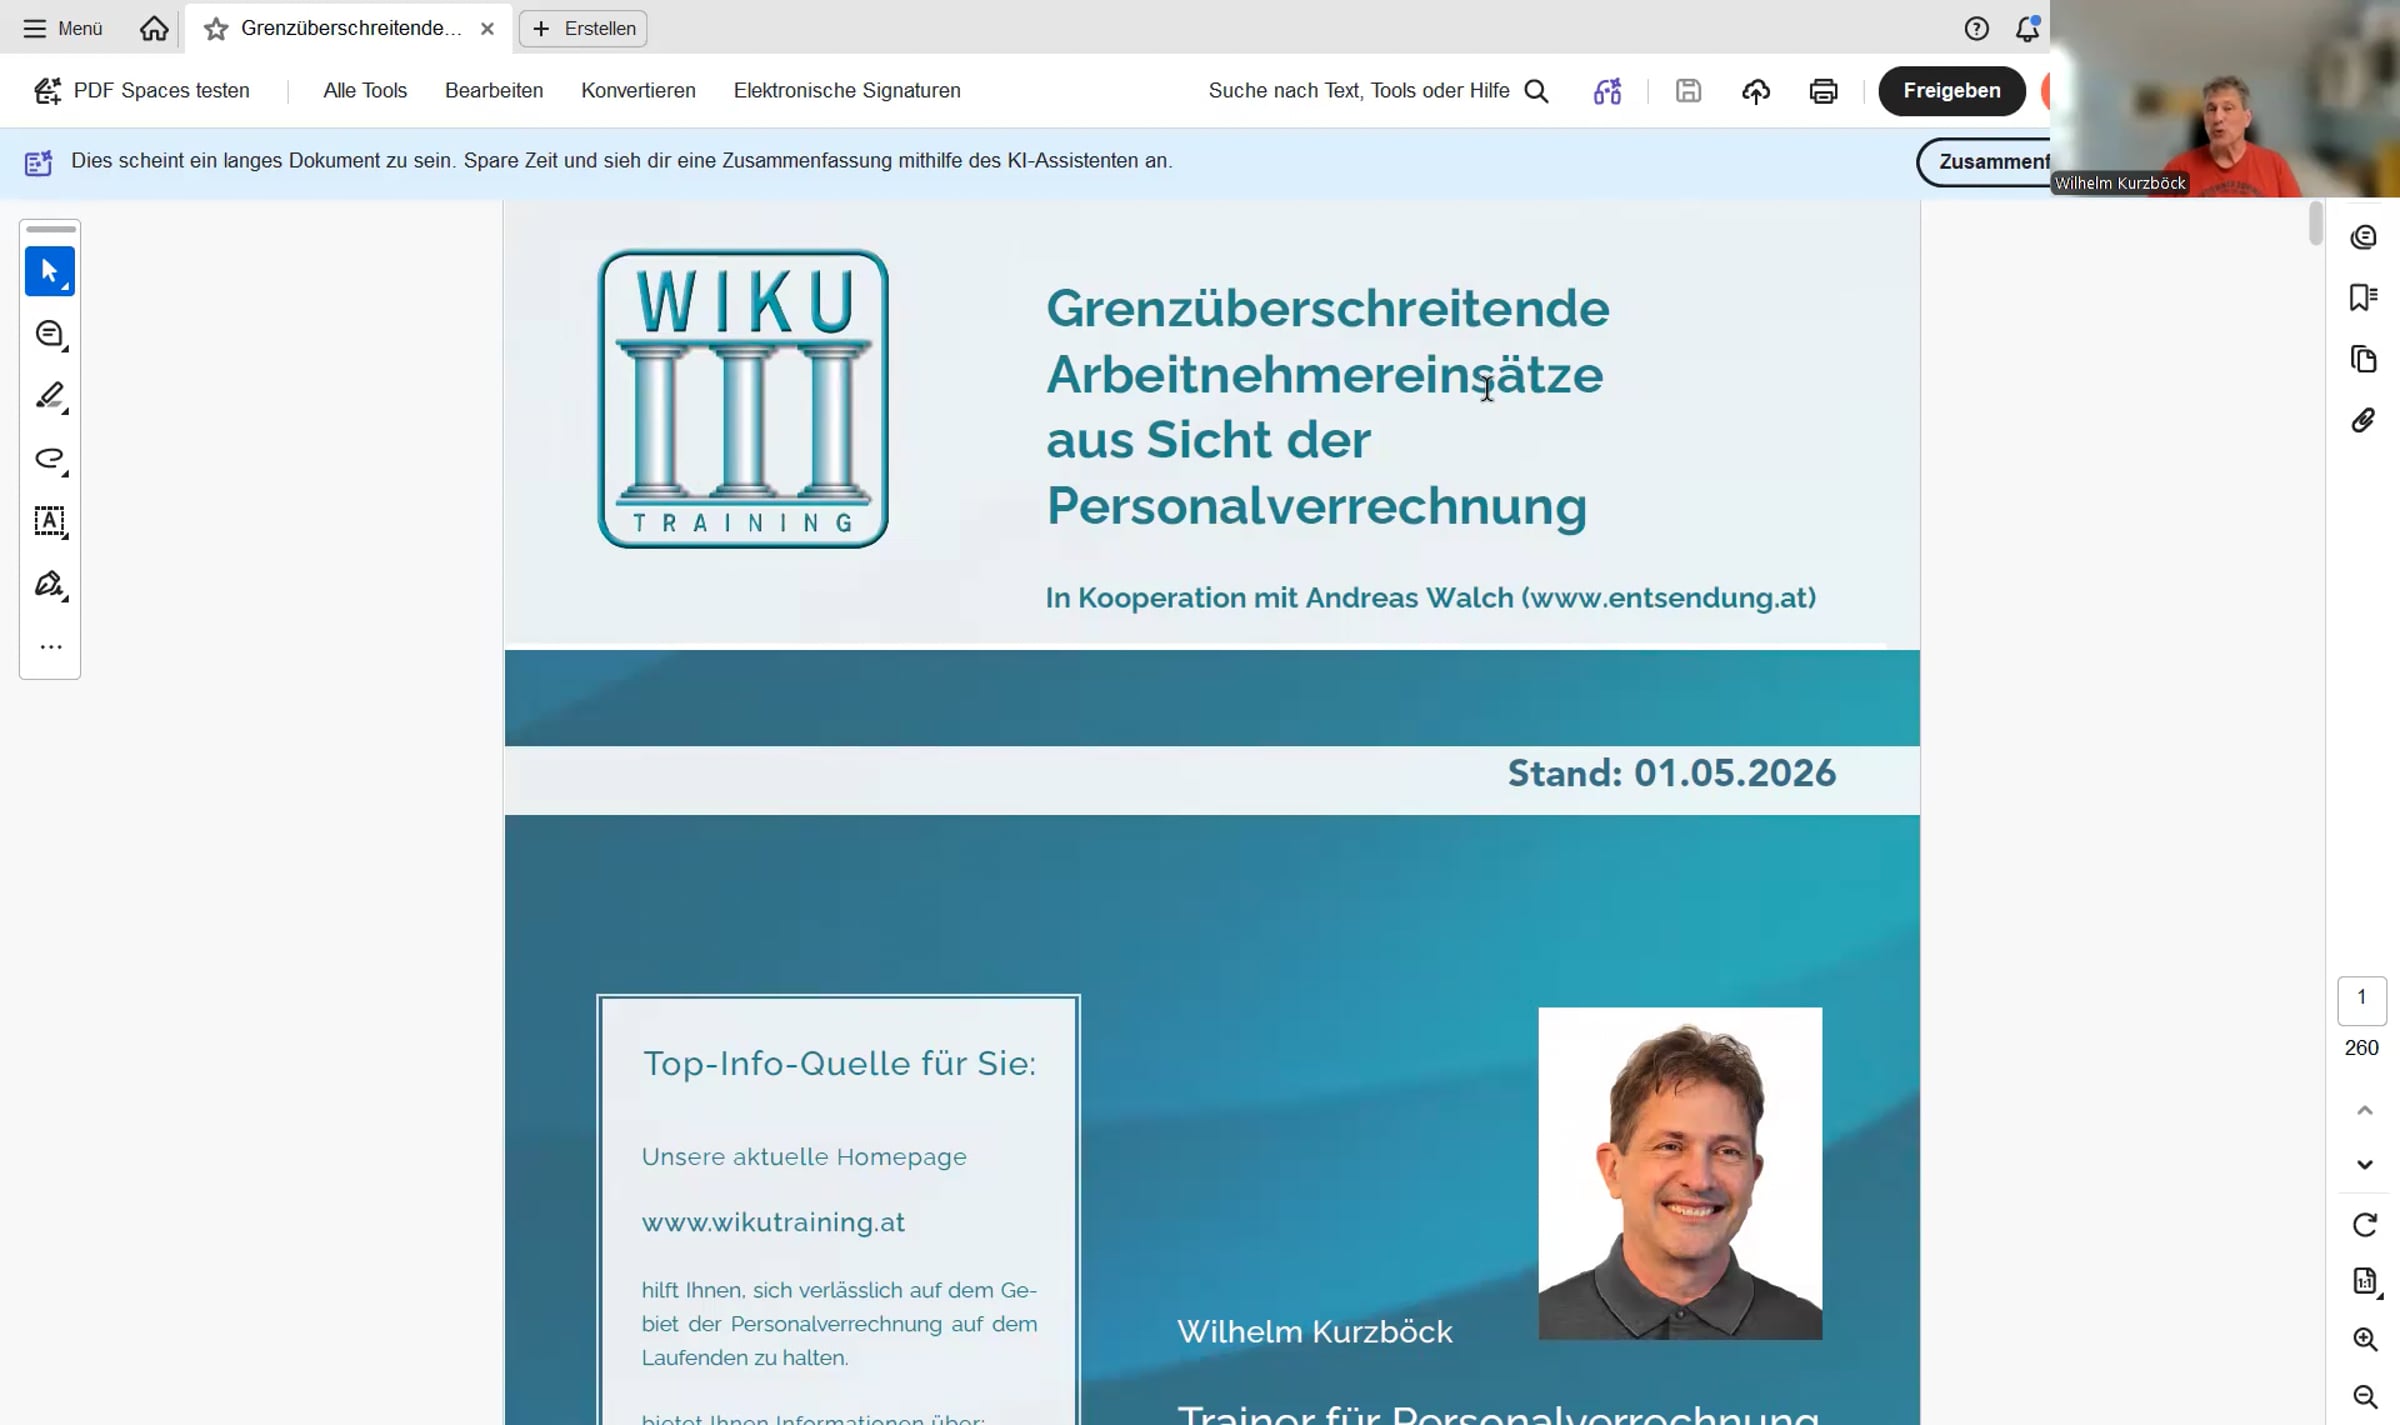Zoom in on the document
The image size is (2400, 1425).
[2364, 1339]
